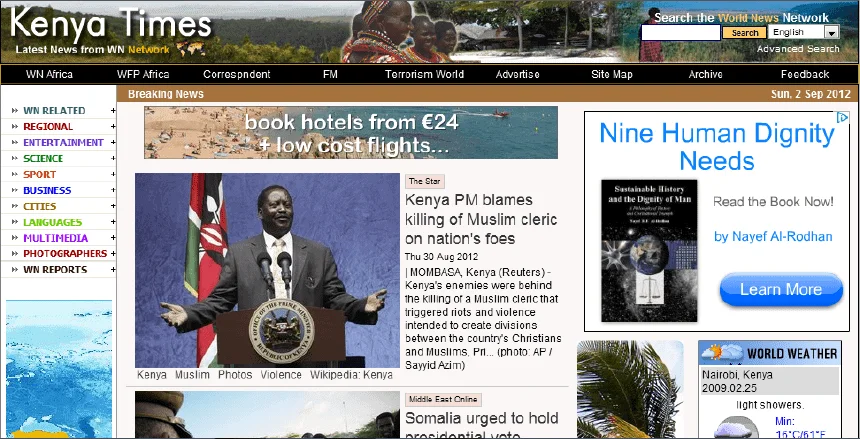The height and width of the screenshot is (439, 860).
Task: Expand the ENTERTAINMENT section plus sign
Action: pos(113,143)
